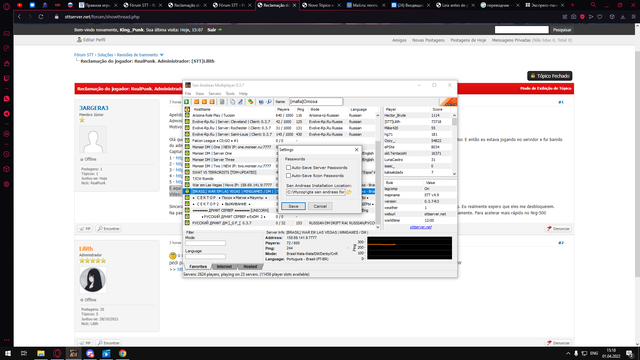
Task: Select the Arizona Role Play | Tucson server row
Action: (x=280, y=116)
